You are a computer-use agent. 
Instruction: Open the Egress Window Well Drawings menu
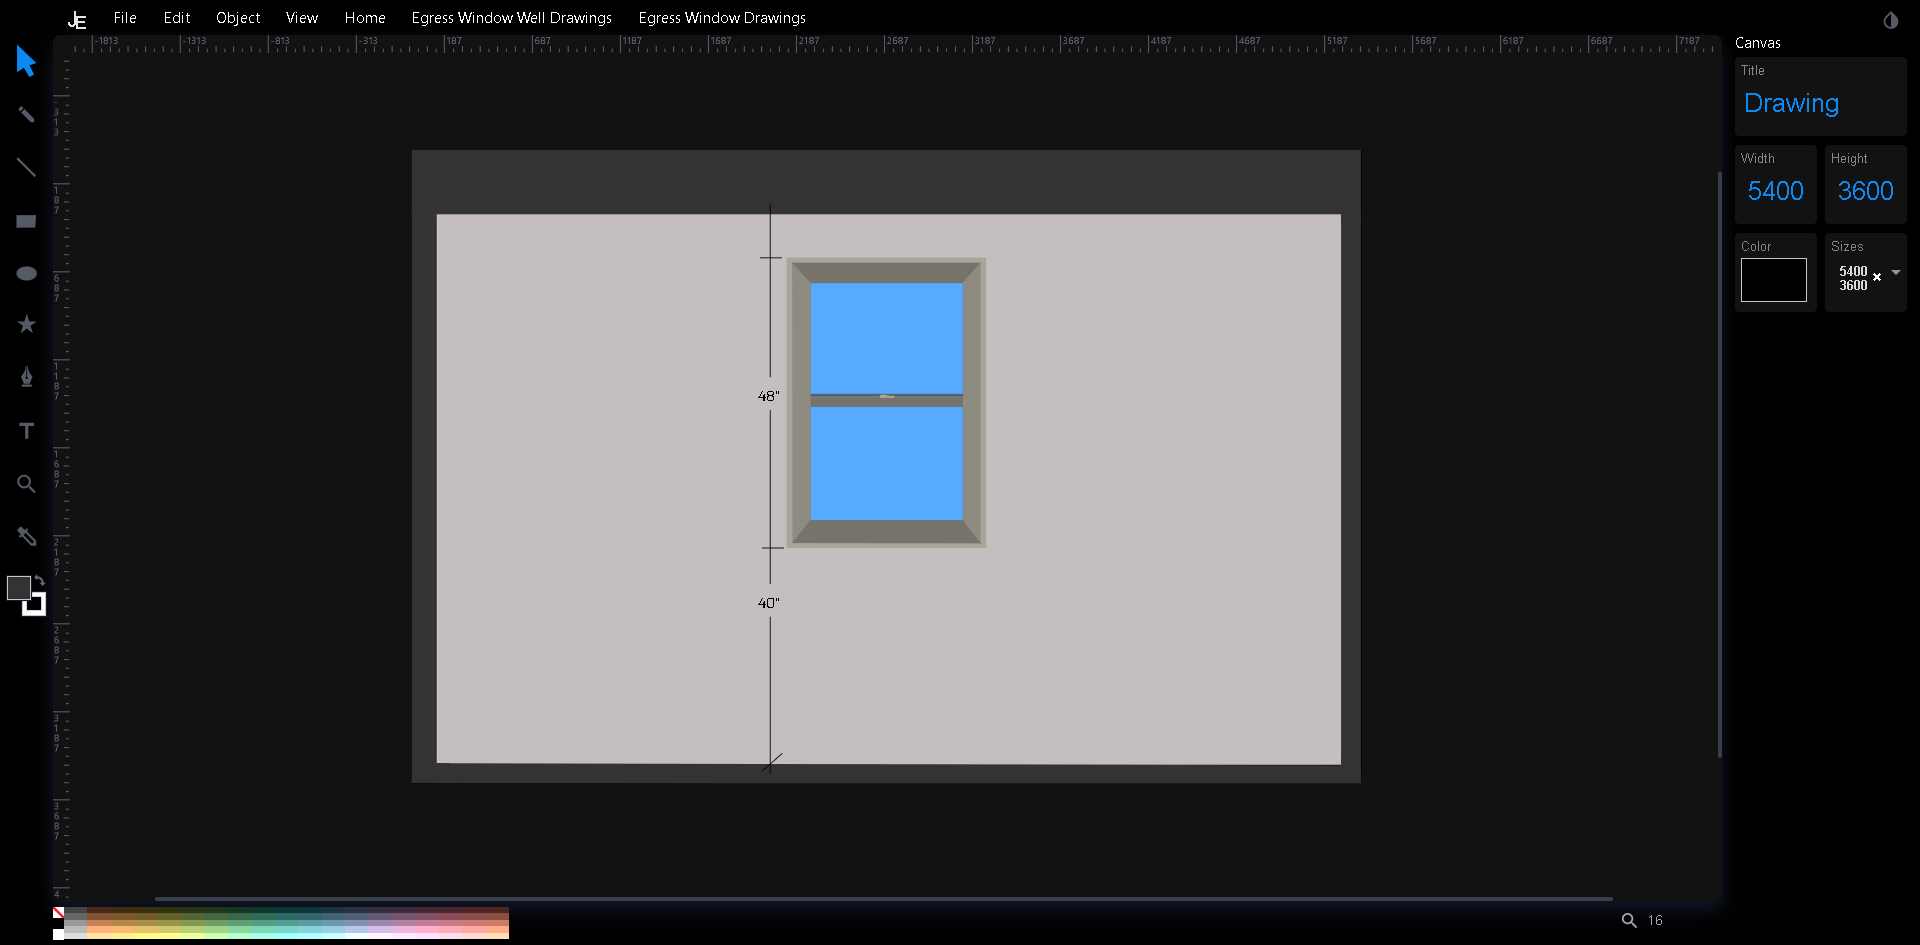pyautogui.click(x=511, y=18)
